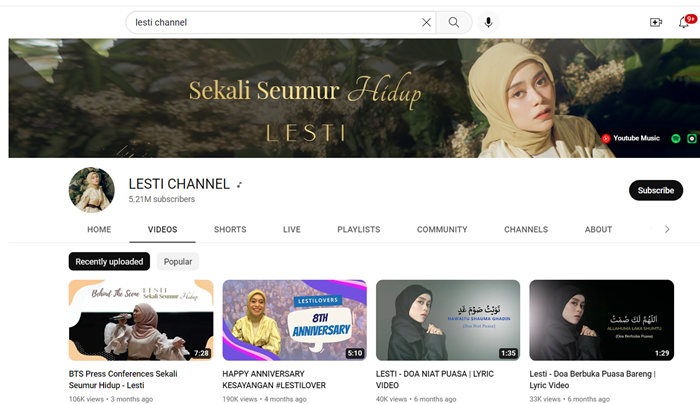Switch to the HOME tab

tap(99, 229)
